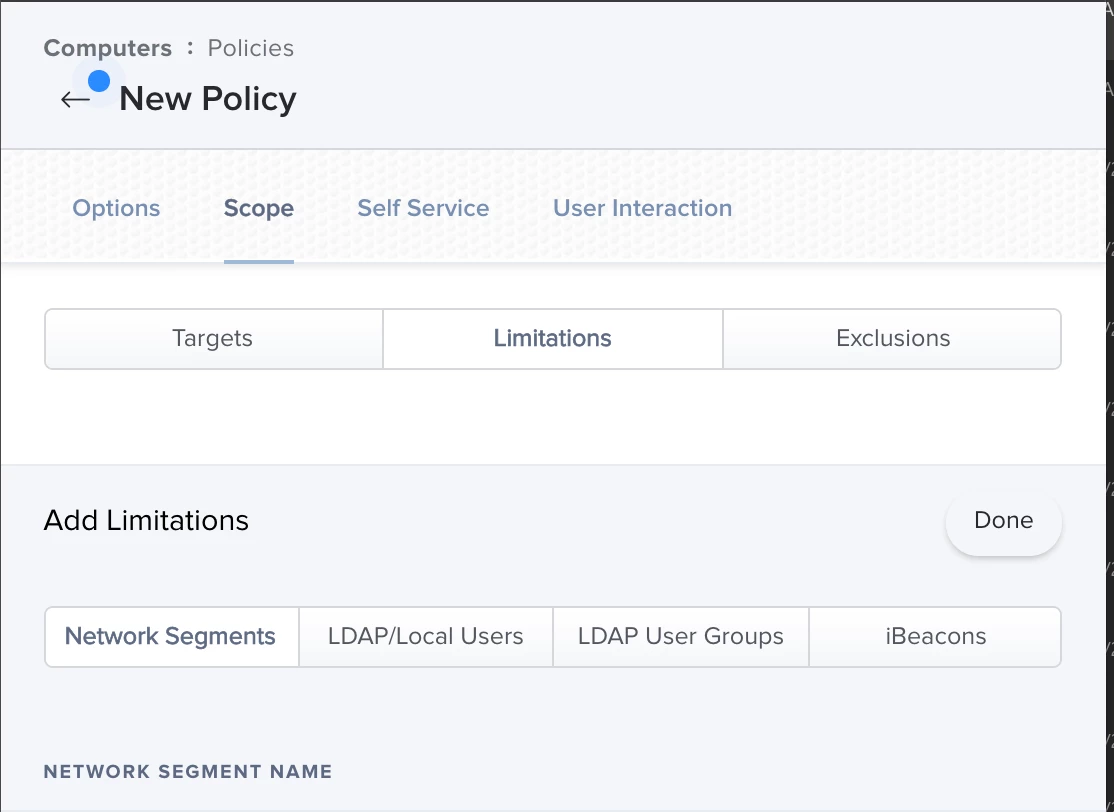Show the iBeacons limitation list
1114x812 pixels.
[x=935, y=636]
